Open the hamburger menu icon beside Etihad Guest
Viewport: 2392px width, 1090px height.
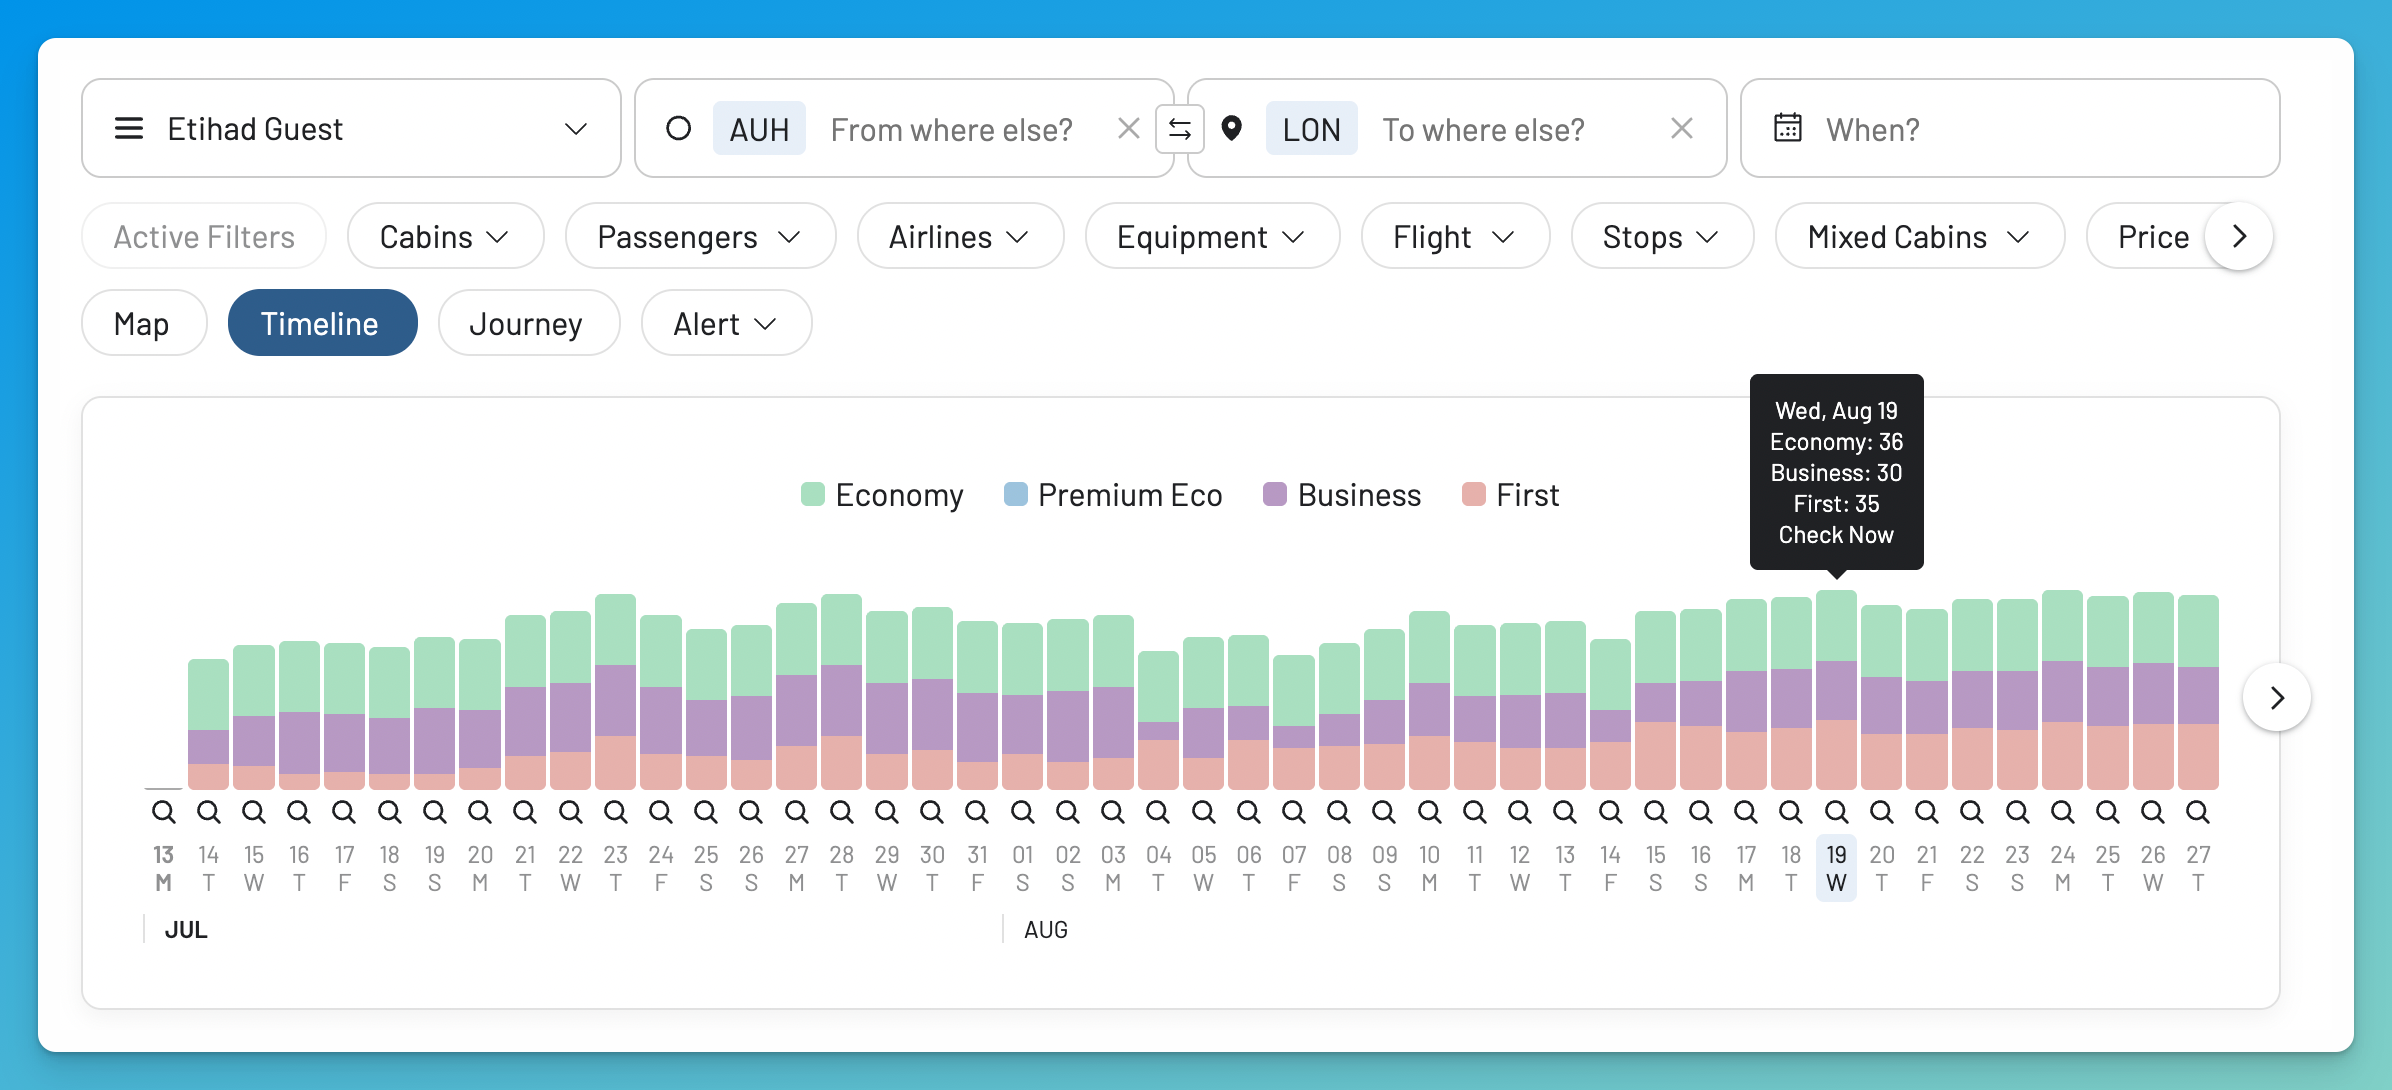(x=129, y=129)
